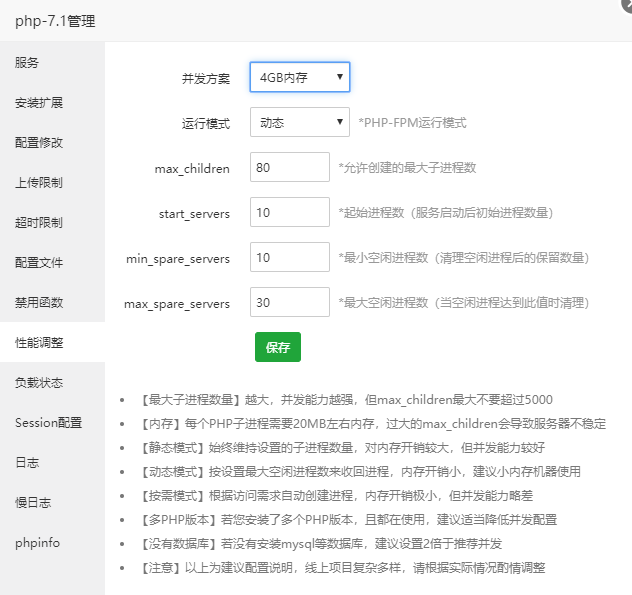This screenshot has height=595, width=632.
Task: Click the start_servers label
Action: [x=194, y=214]
